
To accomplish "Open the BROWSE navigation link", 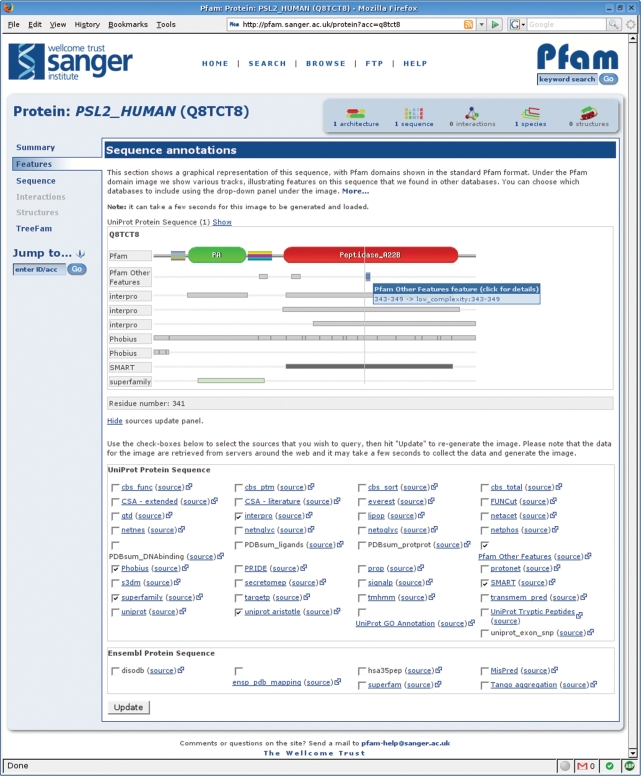I will coord(326,63).
